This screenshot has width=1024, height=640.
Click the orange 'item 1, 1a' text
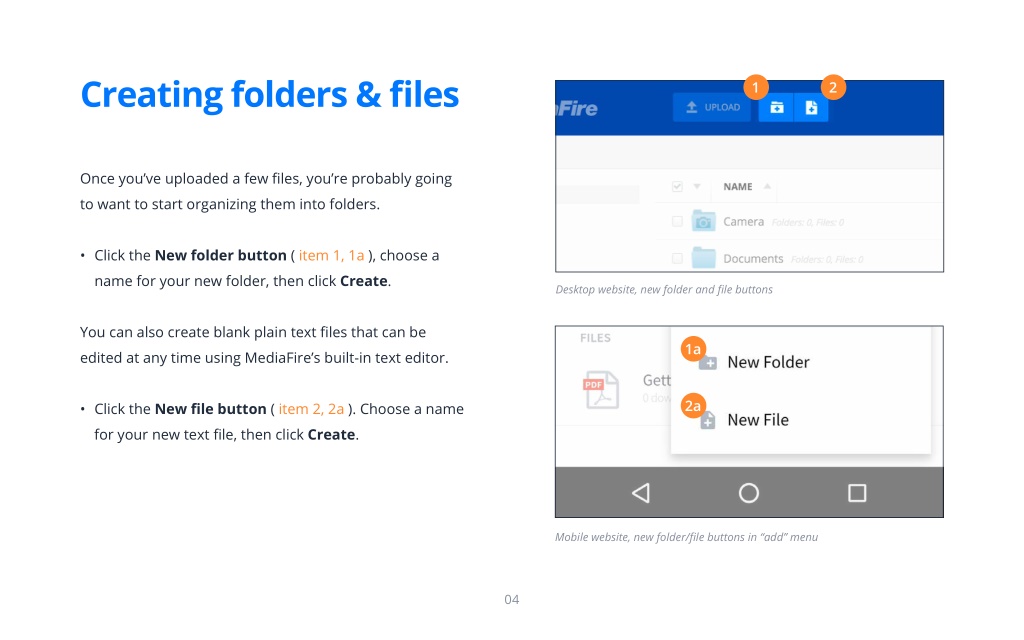(x=331, y=255)
